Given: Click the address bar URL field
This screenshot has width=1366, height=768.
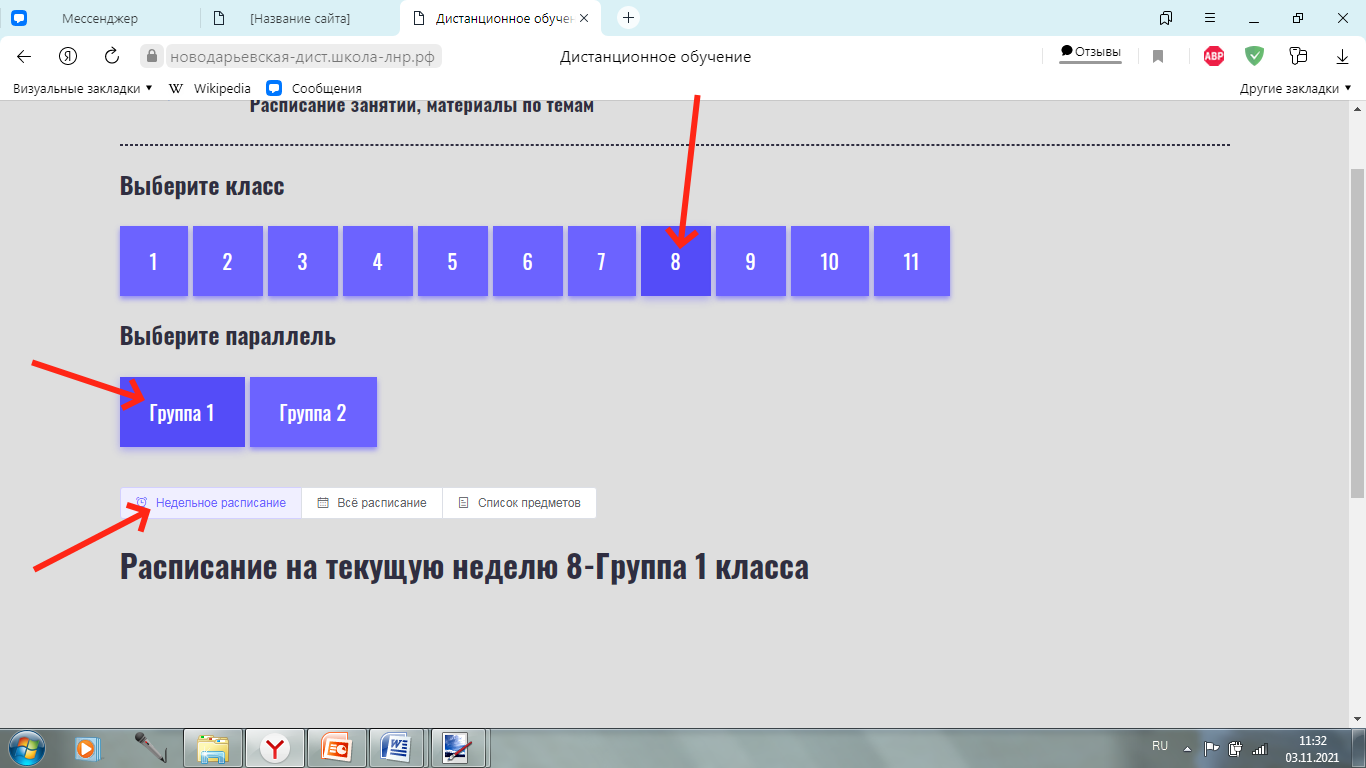Looking at the screenshot, I should tap(302, 57).
